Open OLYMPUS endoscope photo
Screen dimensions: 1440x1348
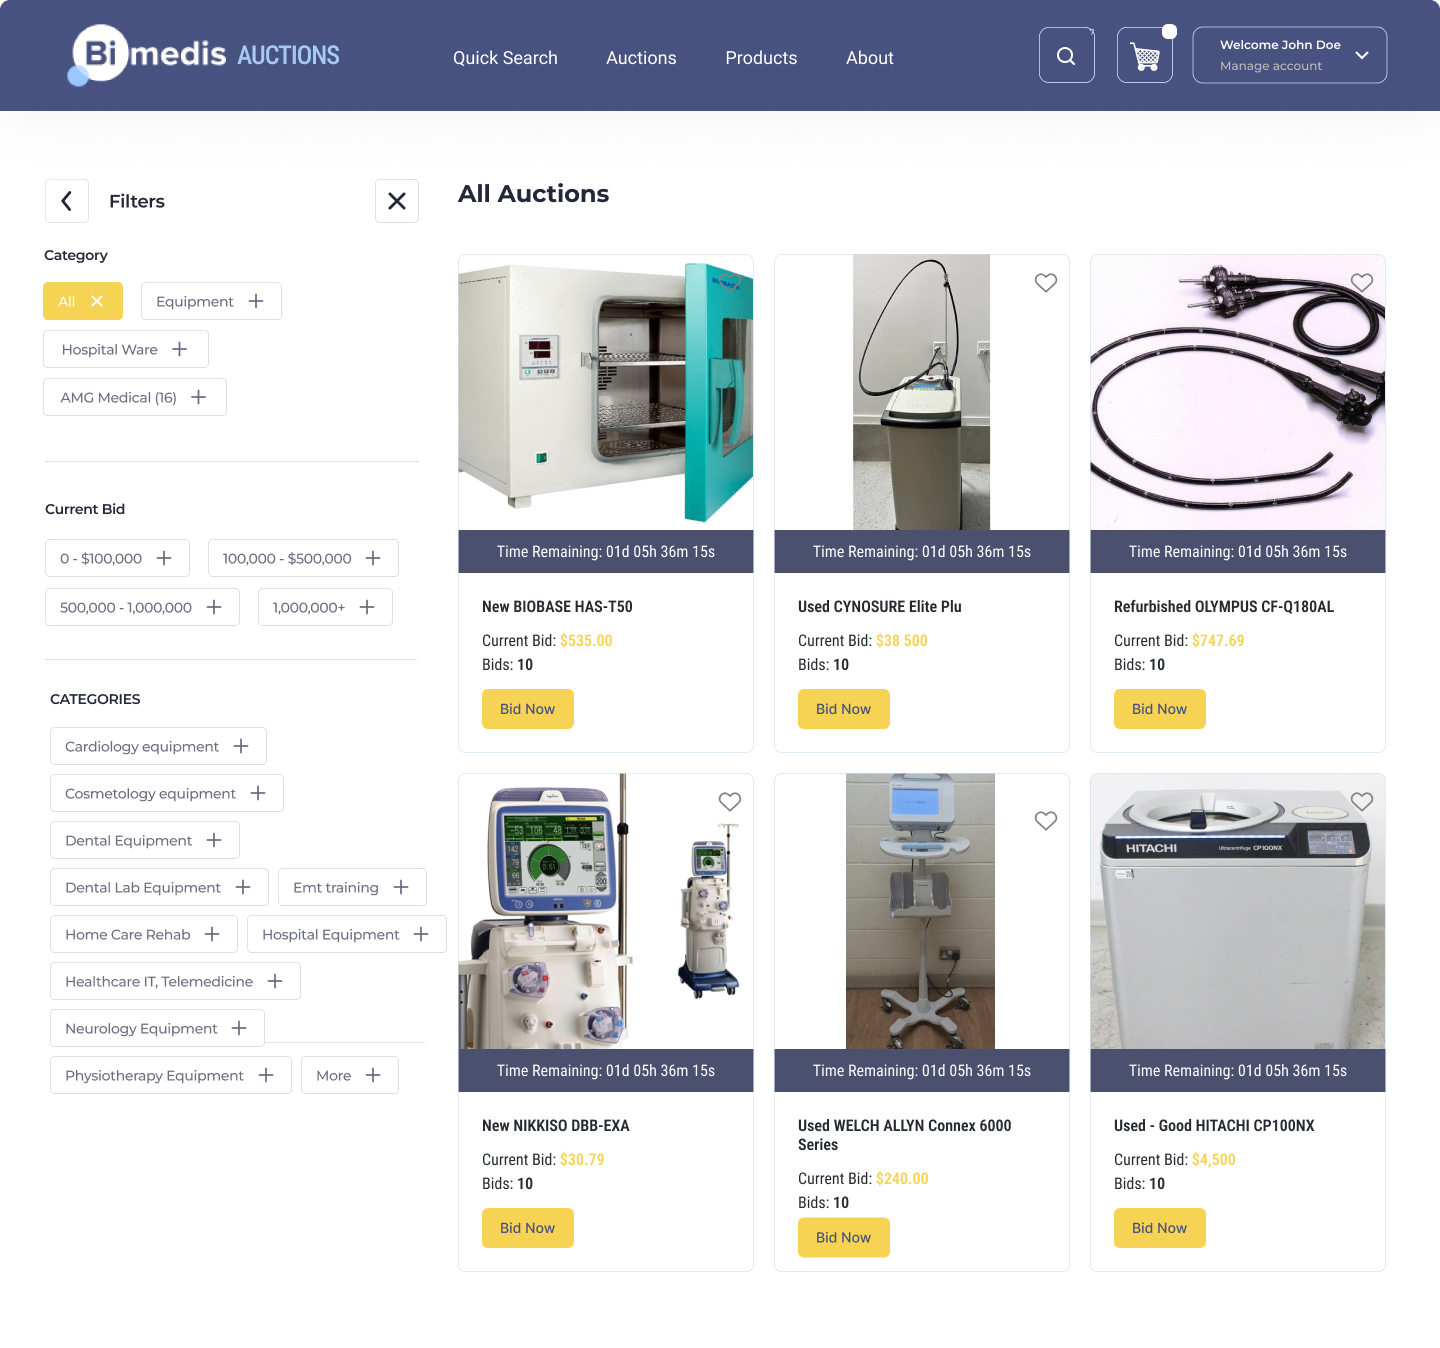[1238, 392]
